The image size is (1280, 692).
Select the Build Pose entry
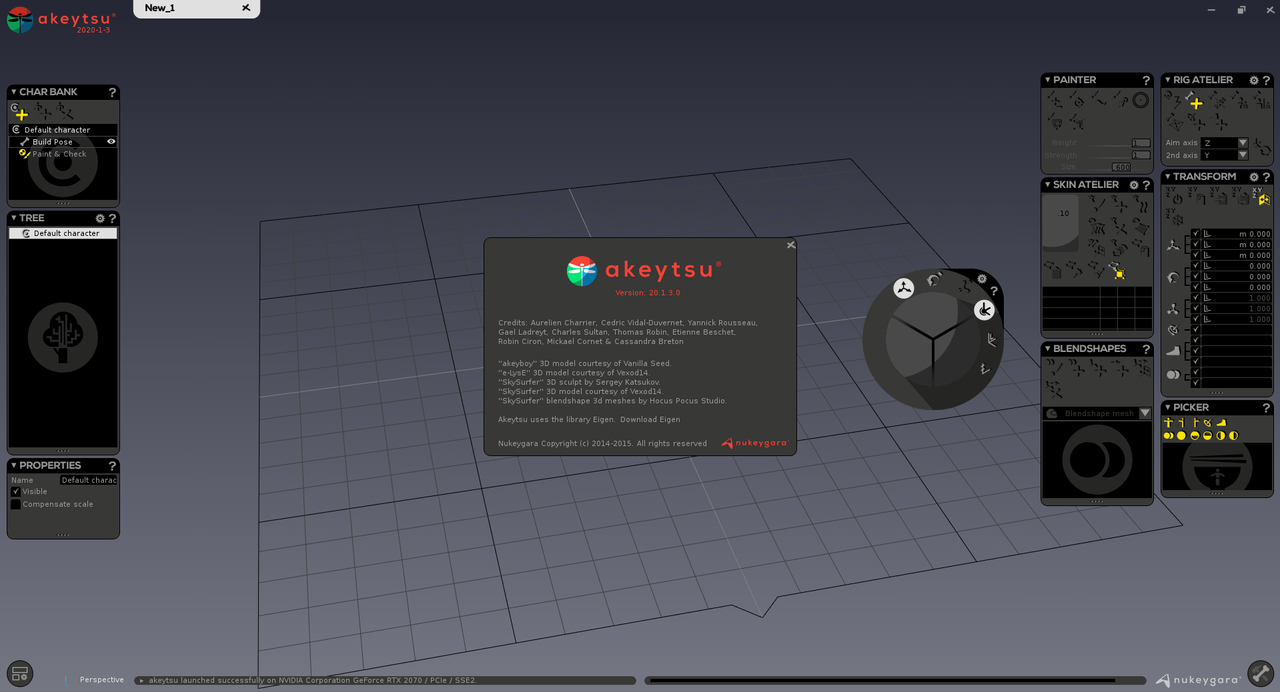pos(63,142)
